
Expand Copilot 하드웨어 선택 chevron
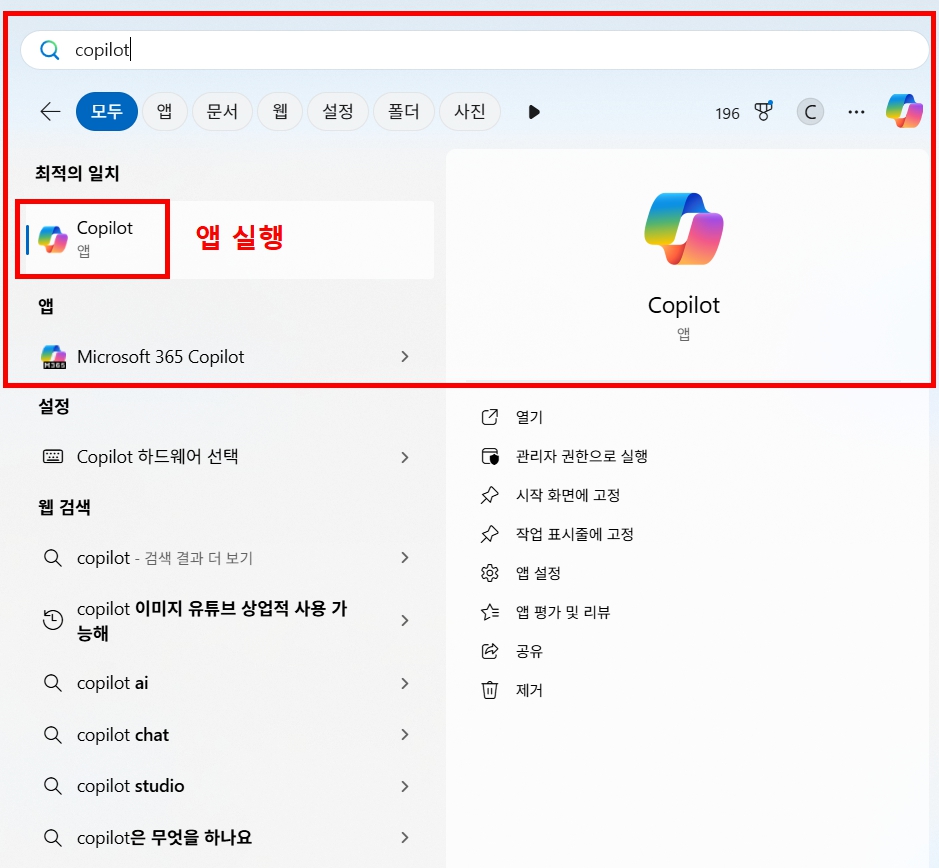[405, 457]
